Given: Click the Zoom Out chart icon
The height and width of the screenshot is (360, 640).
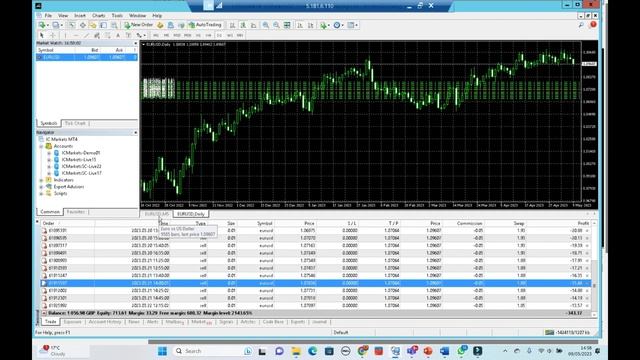Looking at the screenshot, I should [276, 25].
